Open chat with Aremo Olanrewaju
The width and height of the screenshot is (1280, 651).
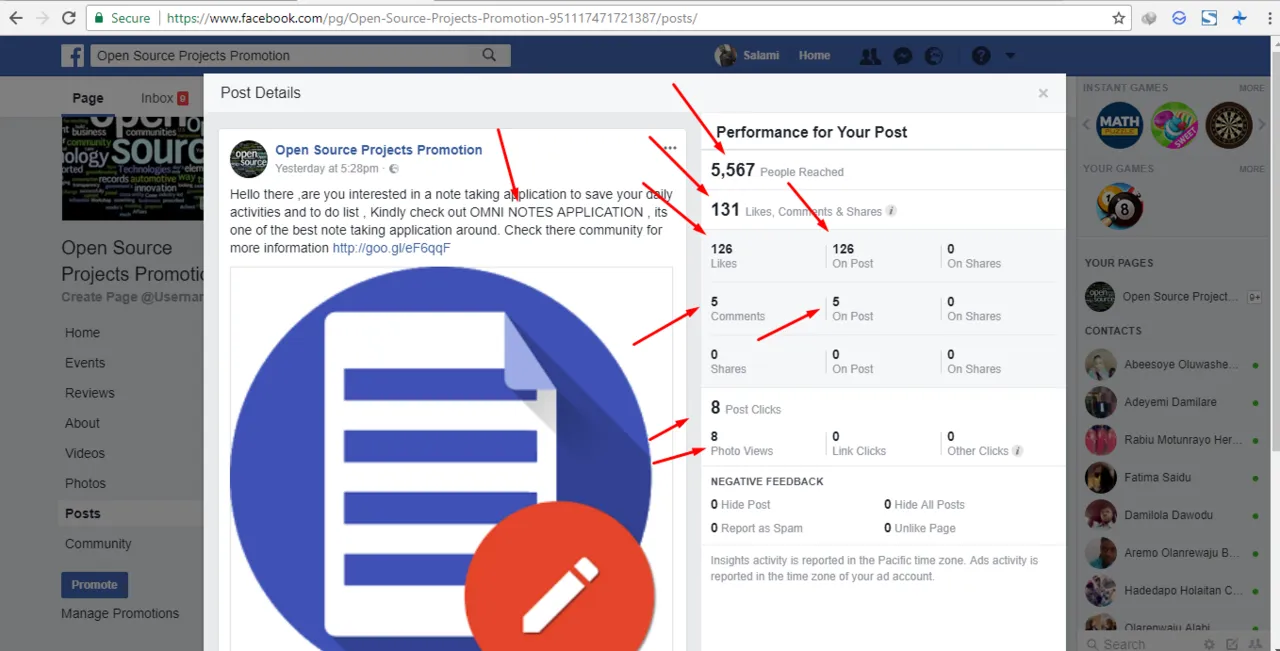coord(1172,553)
